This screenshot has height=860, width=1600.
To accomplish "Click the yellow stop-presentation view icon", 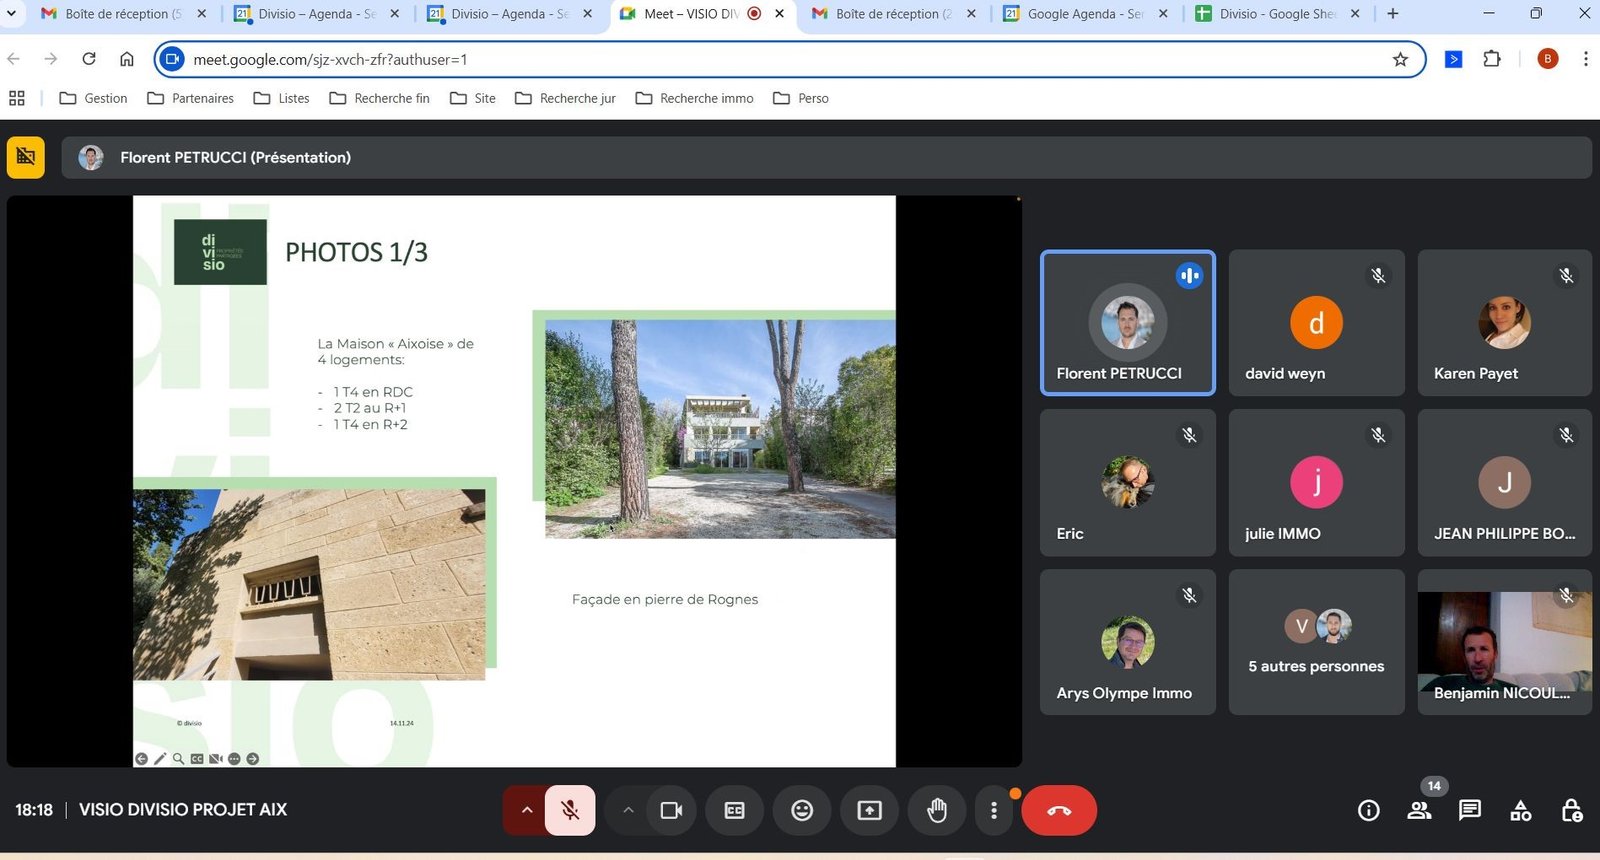I will (26, 157).
